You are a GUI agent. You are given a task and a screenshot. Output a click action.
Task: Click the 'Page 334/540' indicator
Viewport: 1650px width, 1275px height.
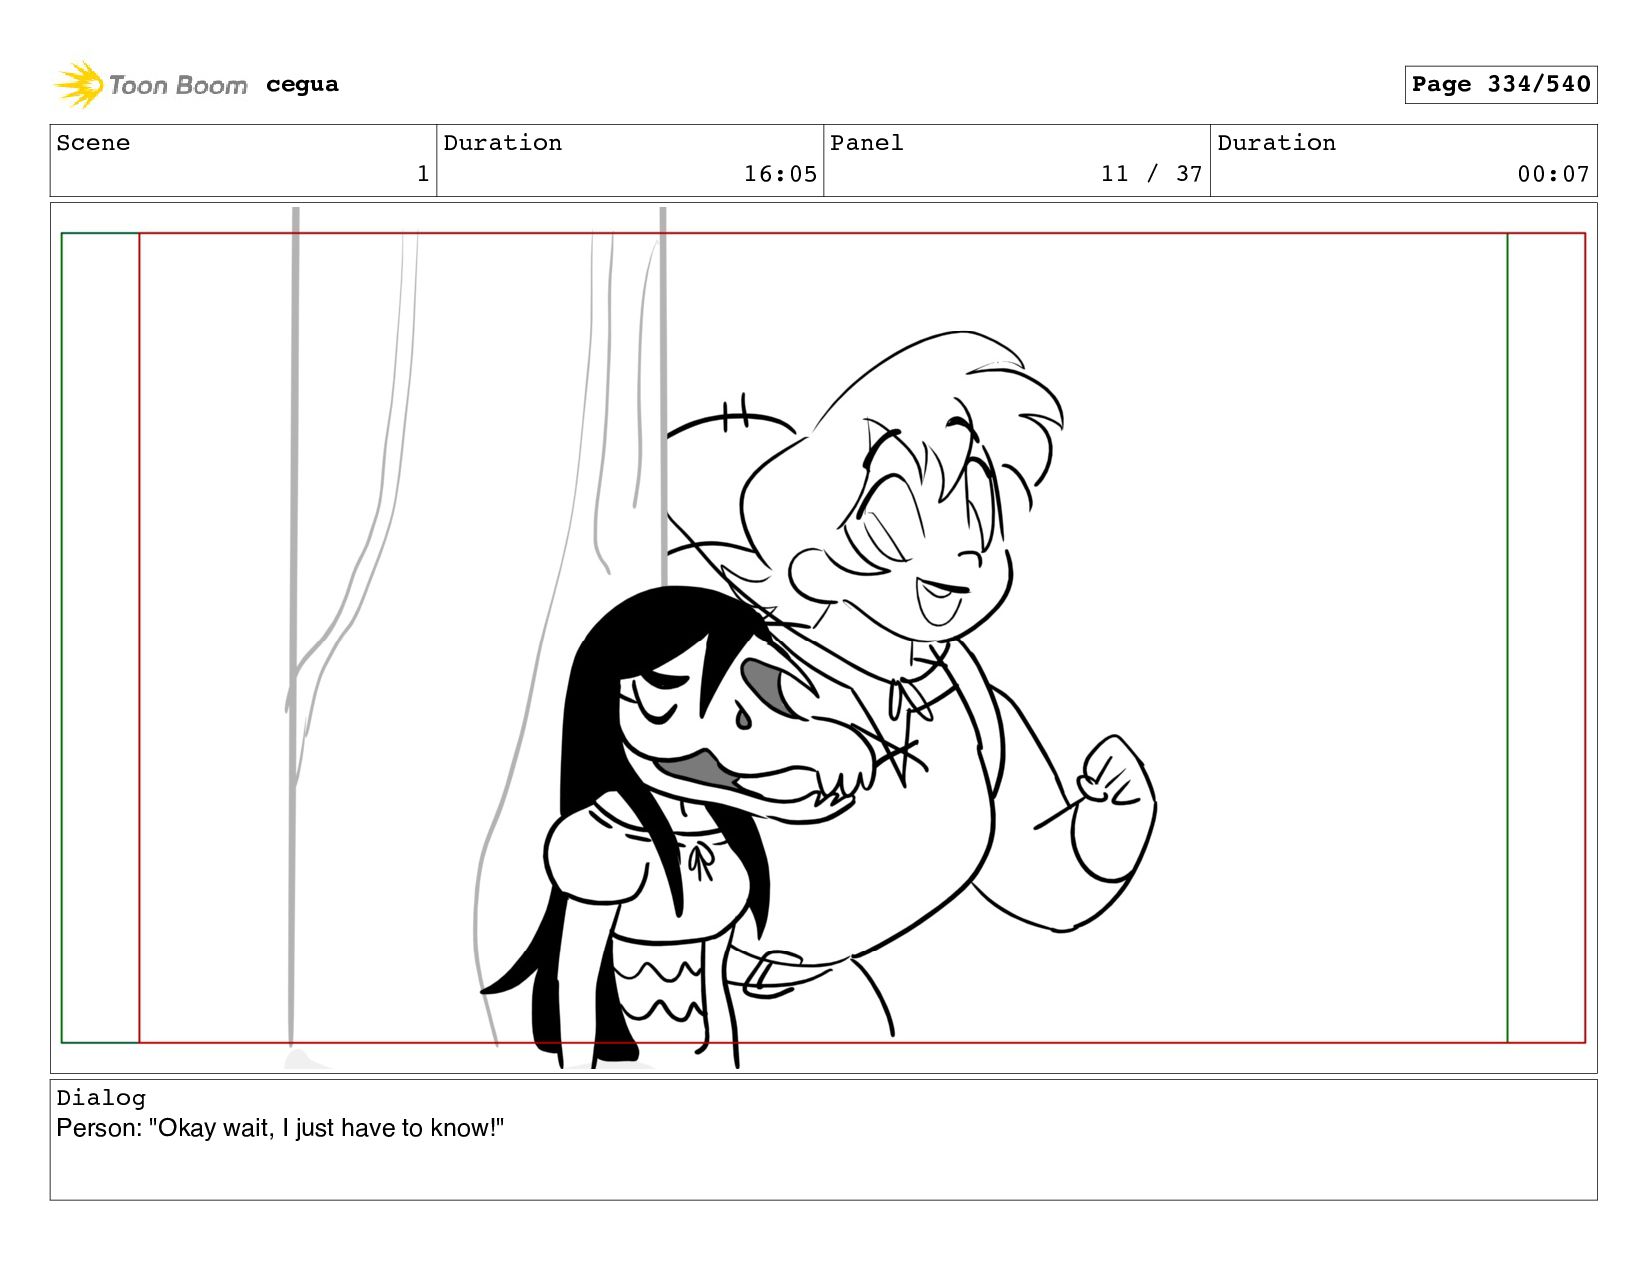click(1500, 84)
